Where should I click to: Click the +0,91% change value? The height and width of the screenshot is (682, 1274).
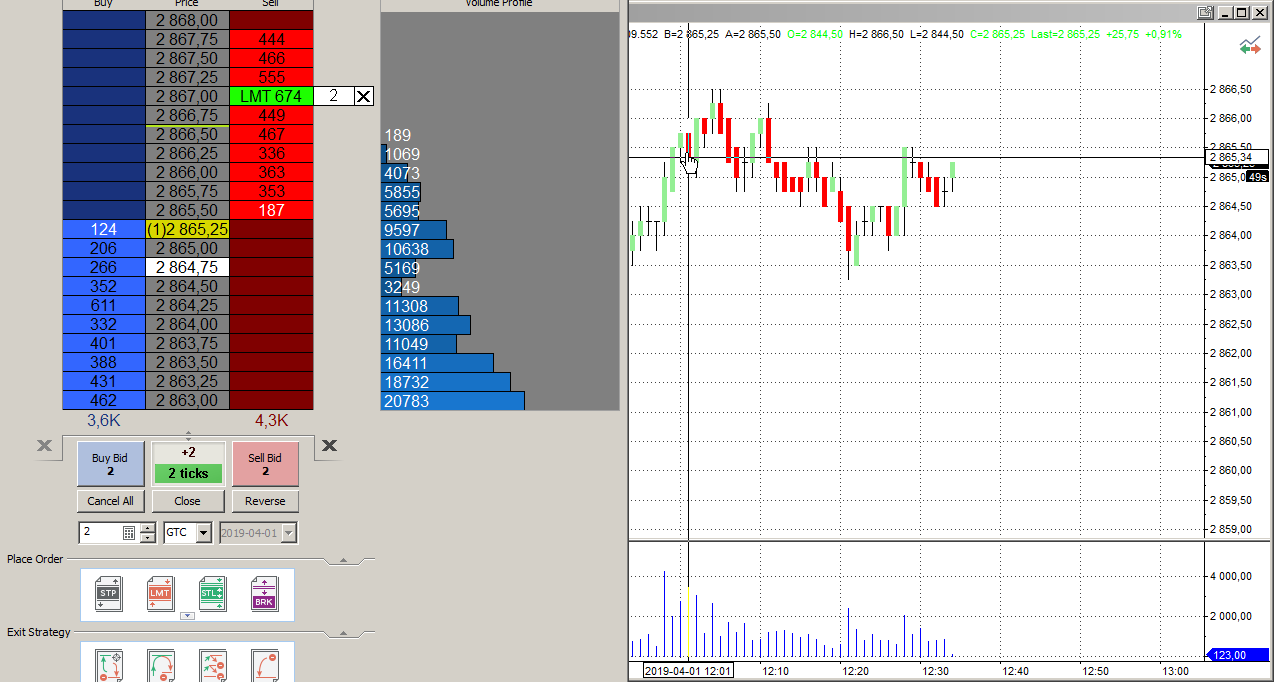pyautogui.click(x=1163, y=34)
